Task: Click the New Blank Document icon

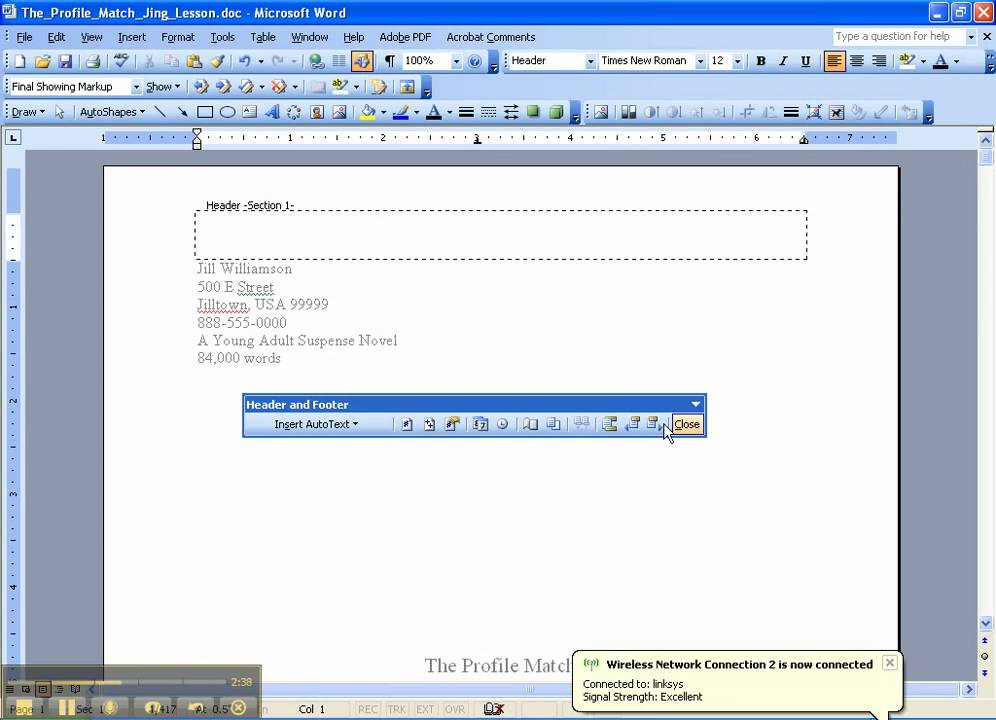Action: (x=20, y=61)
